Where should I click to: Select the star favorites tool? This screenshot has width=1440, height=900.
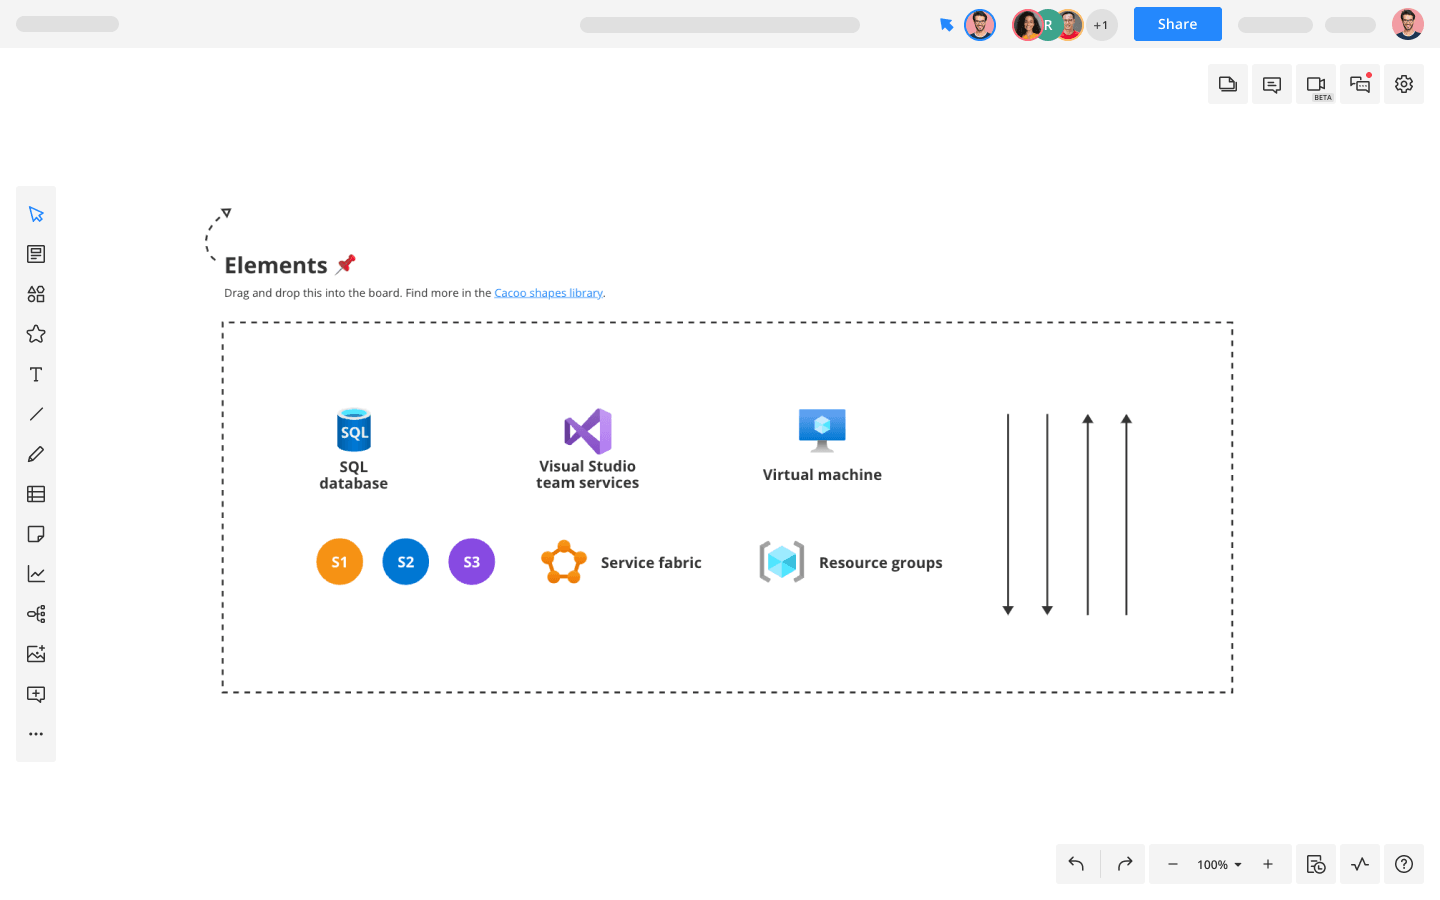(x=36, y=334)
